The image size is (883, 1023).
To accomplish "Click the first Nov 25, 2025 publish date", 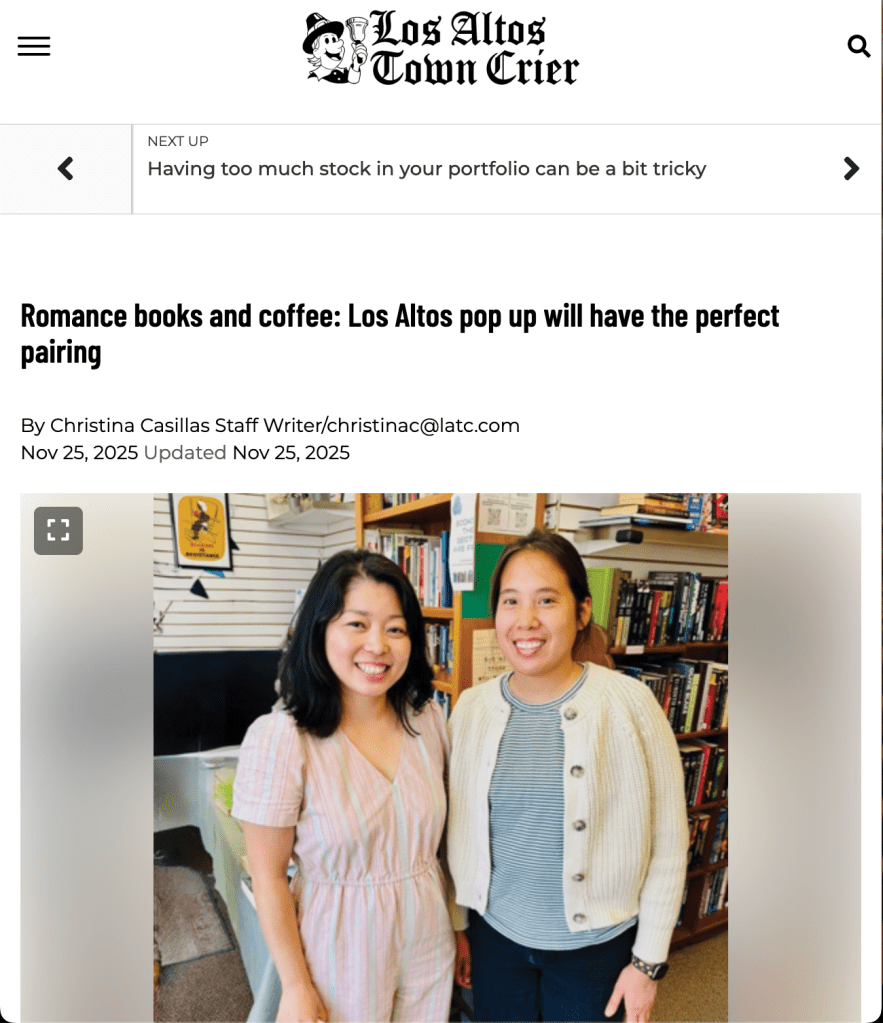I will click(79, 453).
